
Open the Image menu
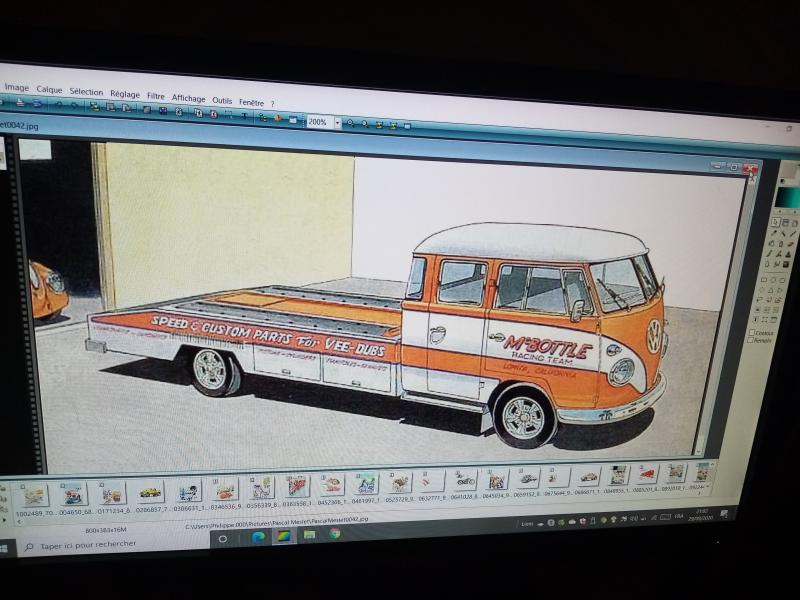pos(17,88)
